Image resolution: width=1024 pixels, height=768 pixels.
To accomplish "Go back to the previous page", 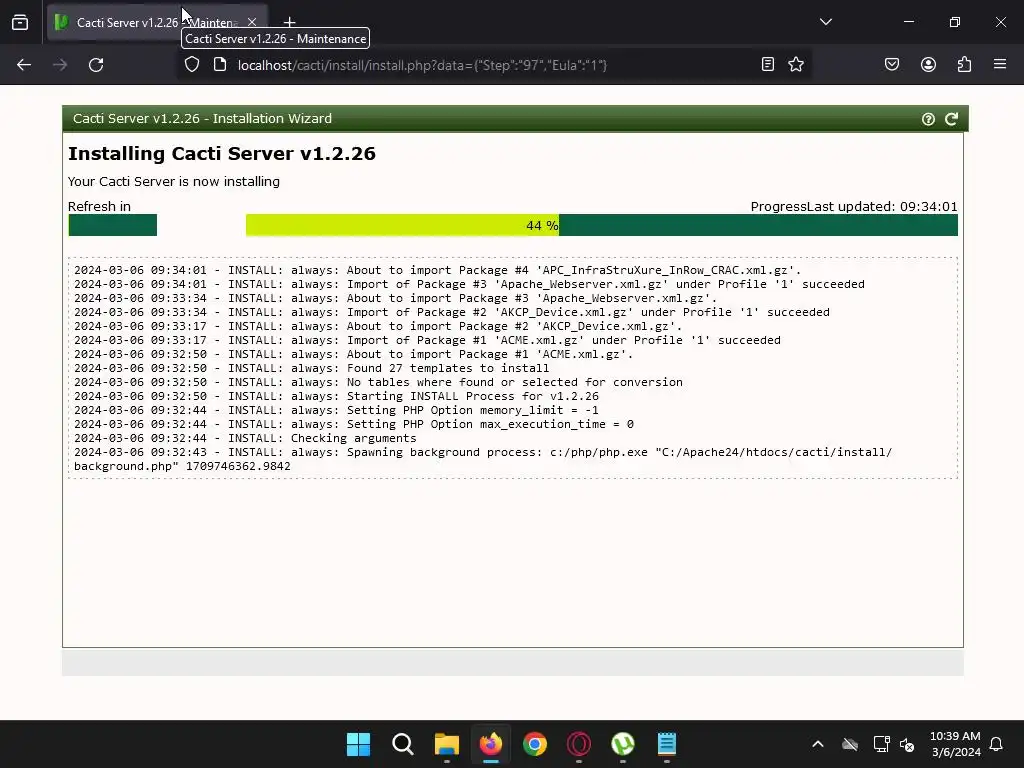I will 24,65.
